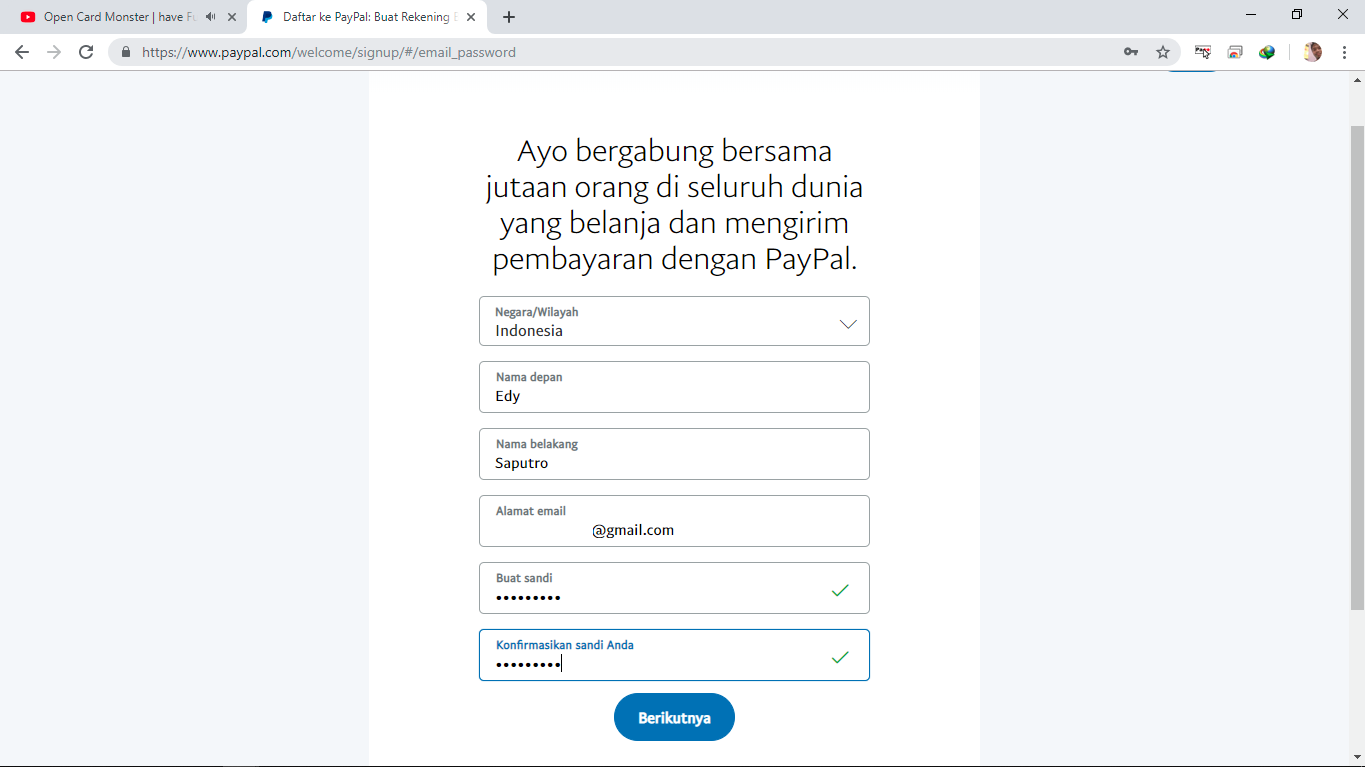Go back using the browser back arrow
Image resolution: width=1365 pixels, height=767 pixels.
click(22, 52)
